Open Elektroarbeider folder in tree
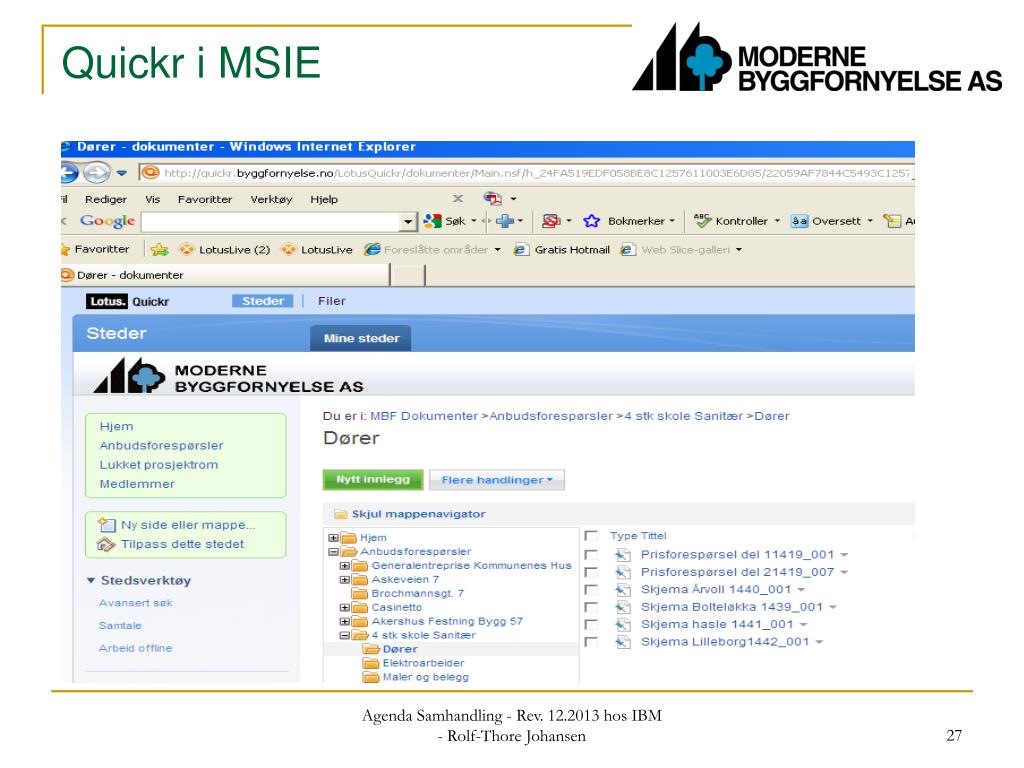Screen dimensions: 1024x768 point(413,663)
